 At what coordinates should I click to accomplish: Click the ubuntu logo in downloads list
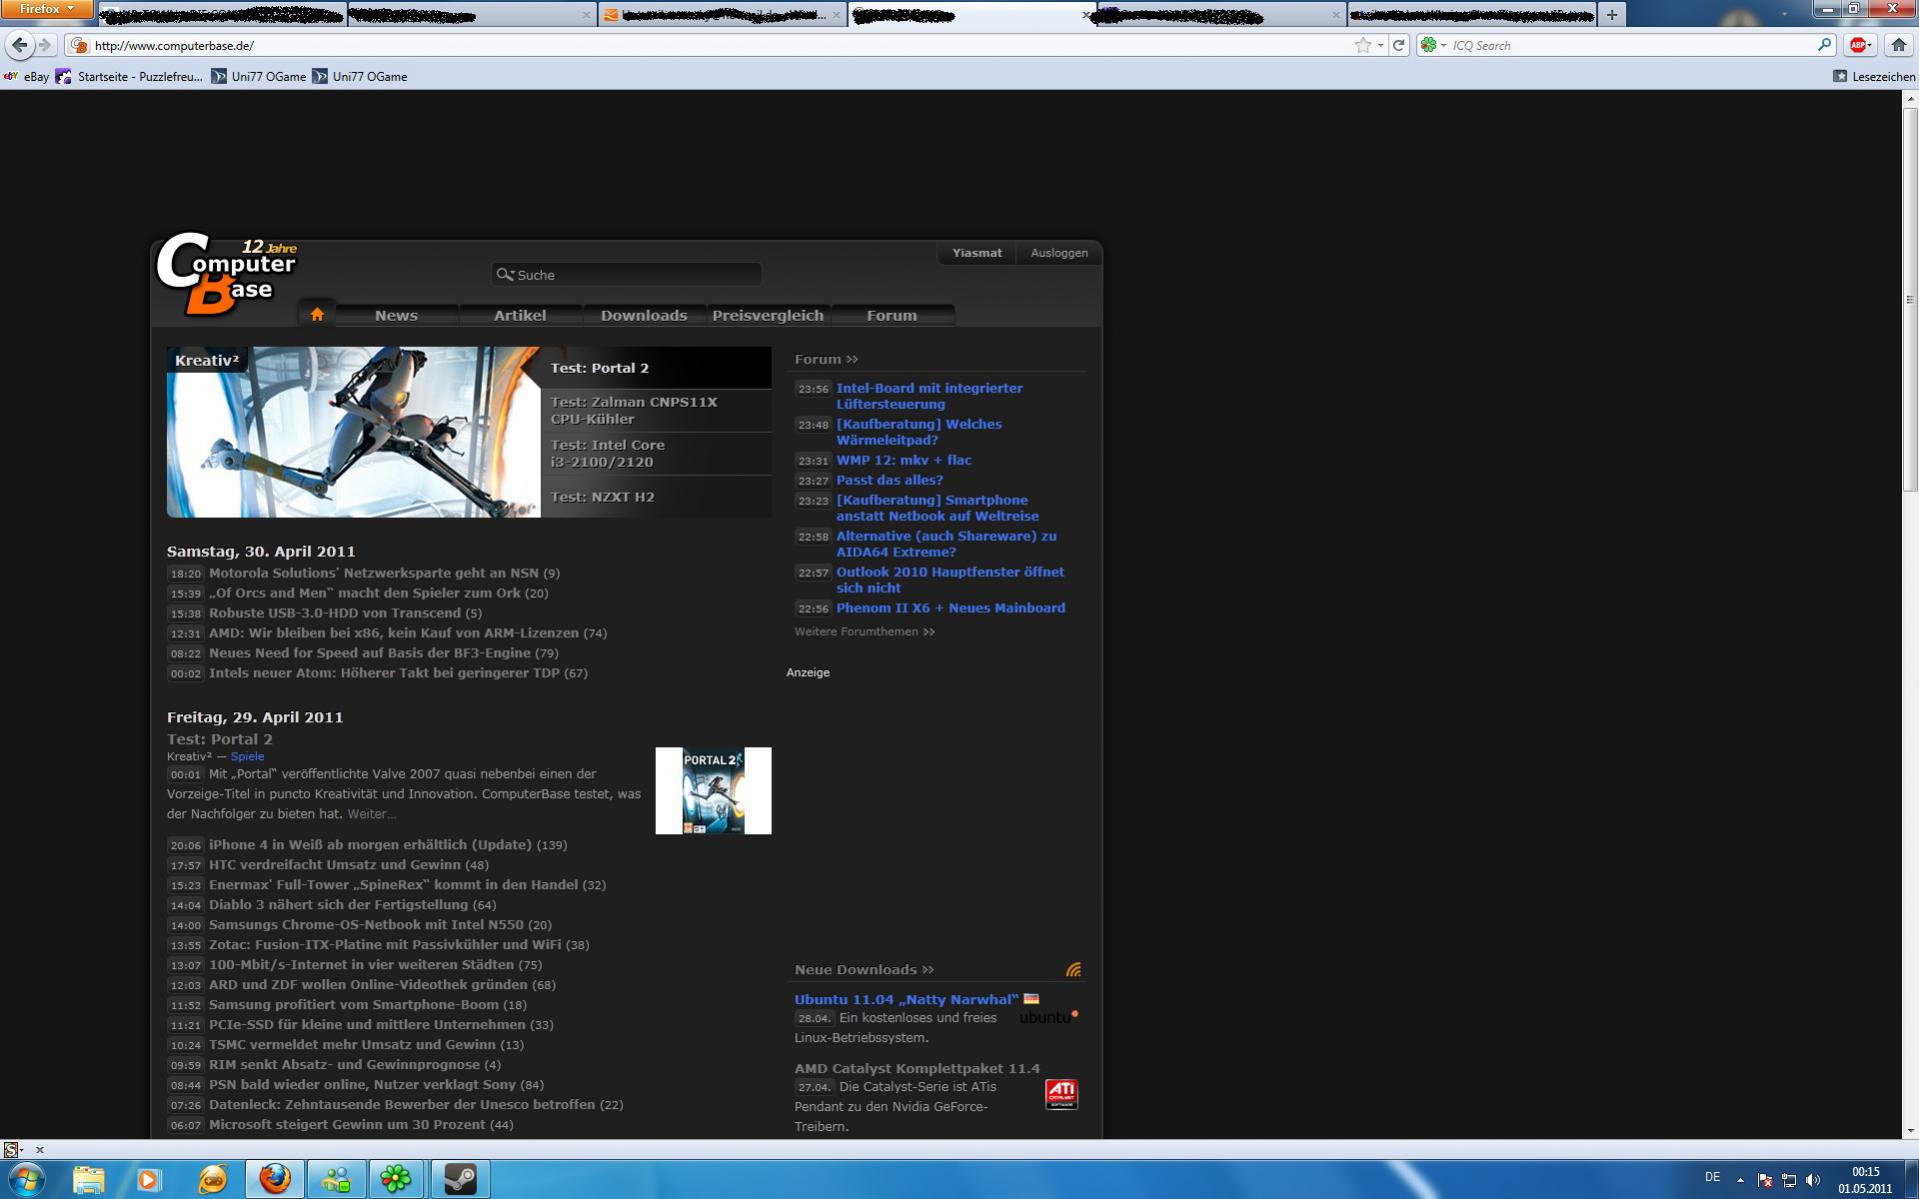point(1048,1017)
